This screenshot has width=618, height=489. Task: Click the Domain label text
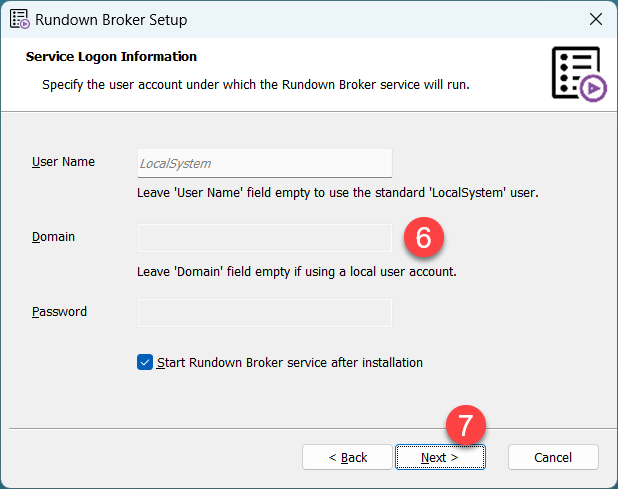(54, 237)
